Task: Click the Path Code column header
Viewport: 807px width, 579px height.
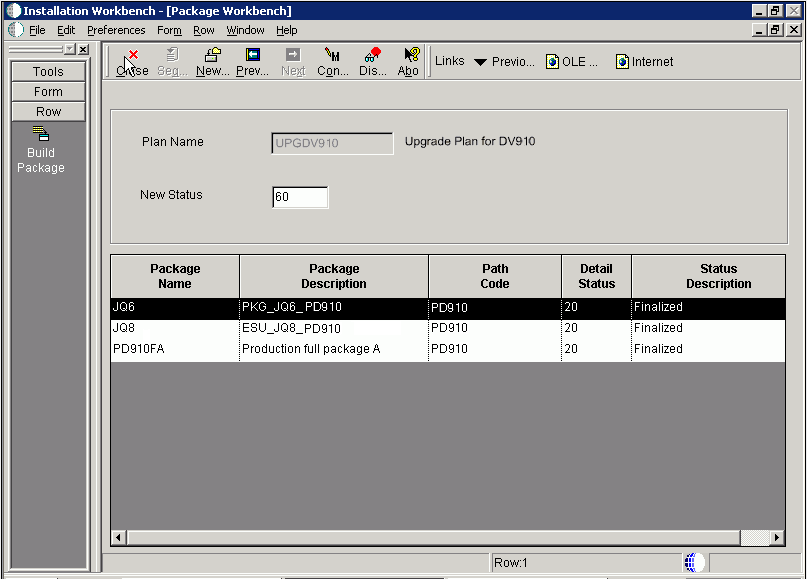Action: pos(495,276)
